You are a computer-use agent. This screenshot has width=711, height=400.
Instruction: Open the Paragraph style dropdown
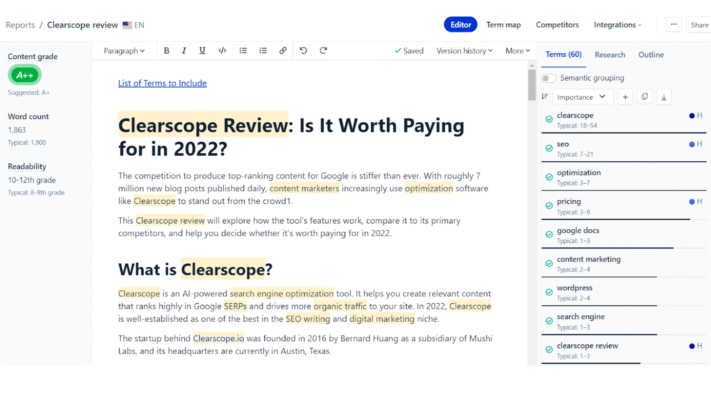(x=124, y=51)
